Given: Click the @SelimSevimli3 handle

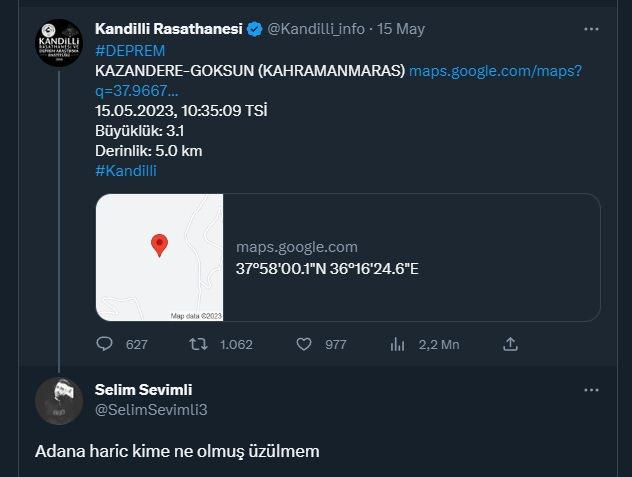Looking at the screenshot, I should pos(151,410).
